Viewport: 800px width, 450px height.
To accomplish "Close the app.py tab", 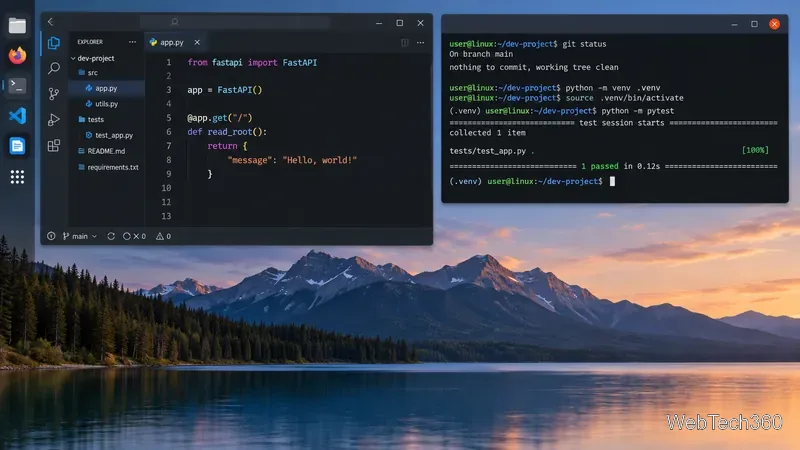I will tap(197, 42).
